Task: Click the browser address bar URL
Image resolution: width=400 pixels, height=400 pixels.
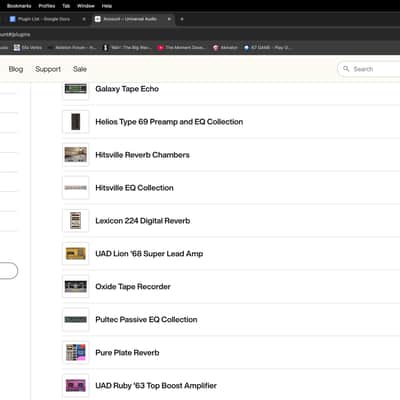Action: click(x=15, y=34)
